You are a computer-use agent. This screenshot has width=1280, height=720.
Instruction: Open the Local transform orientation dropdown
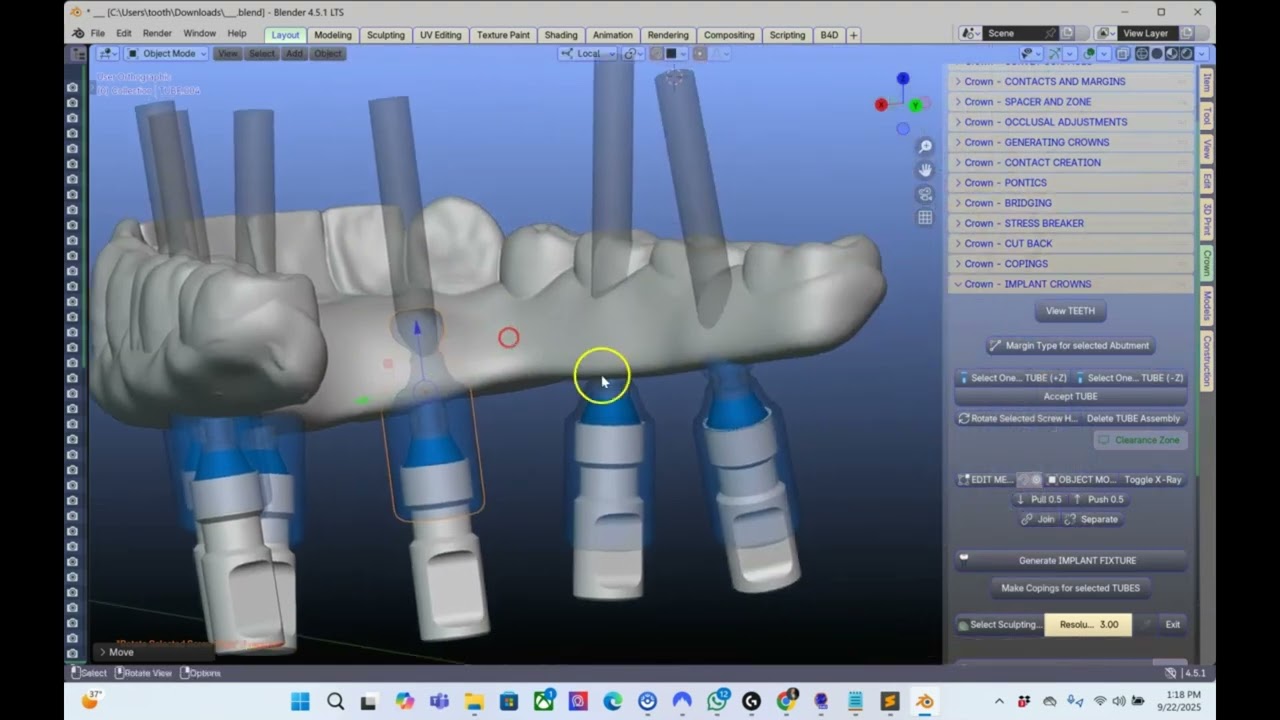pos(587,54)
